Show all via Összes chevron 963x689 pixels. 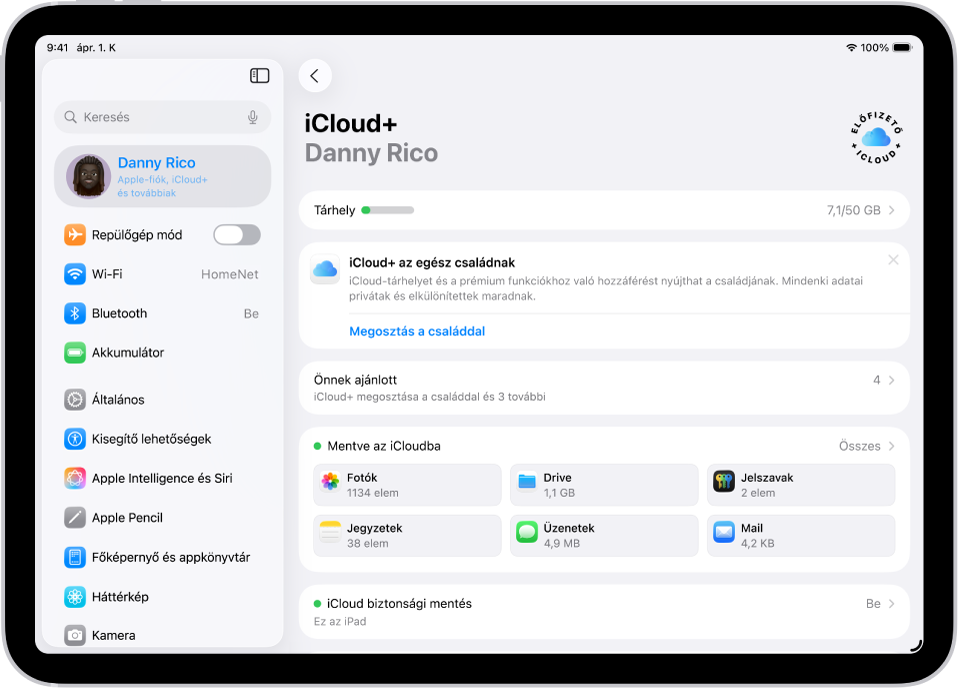892,446
